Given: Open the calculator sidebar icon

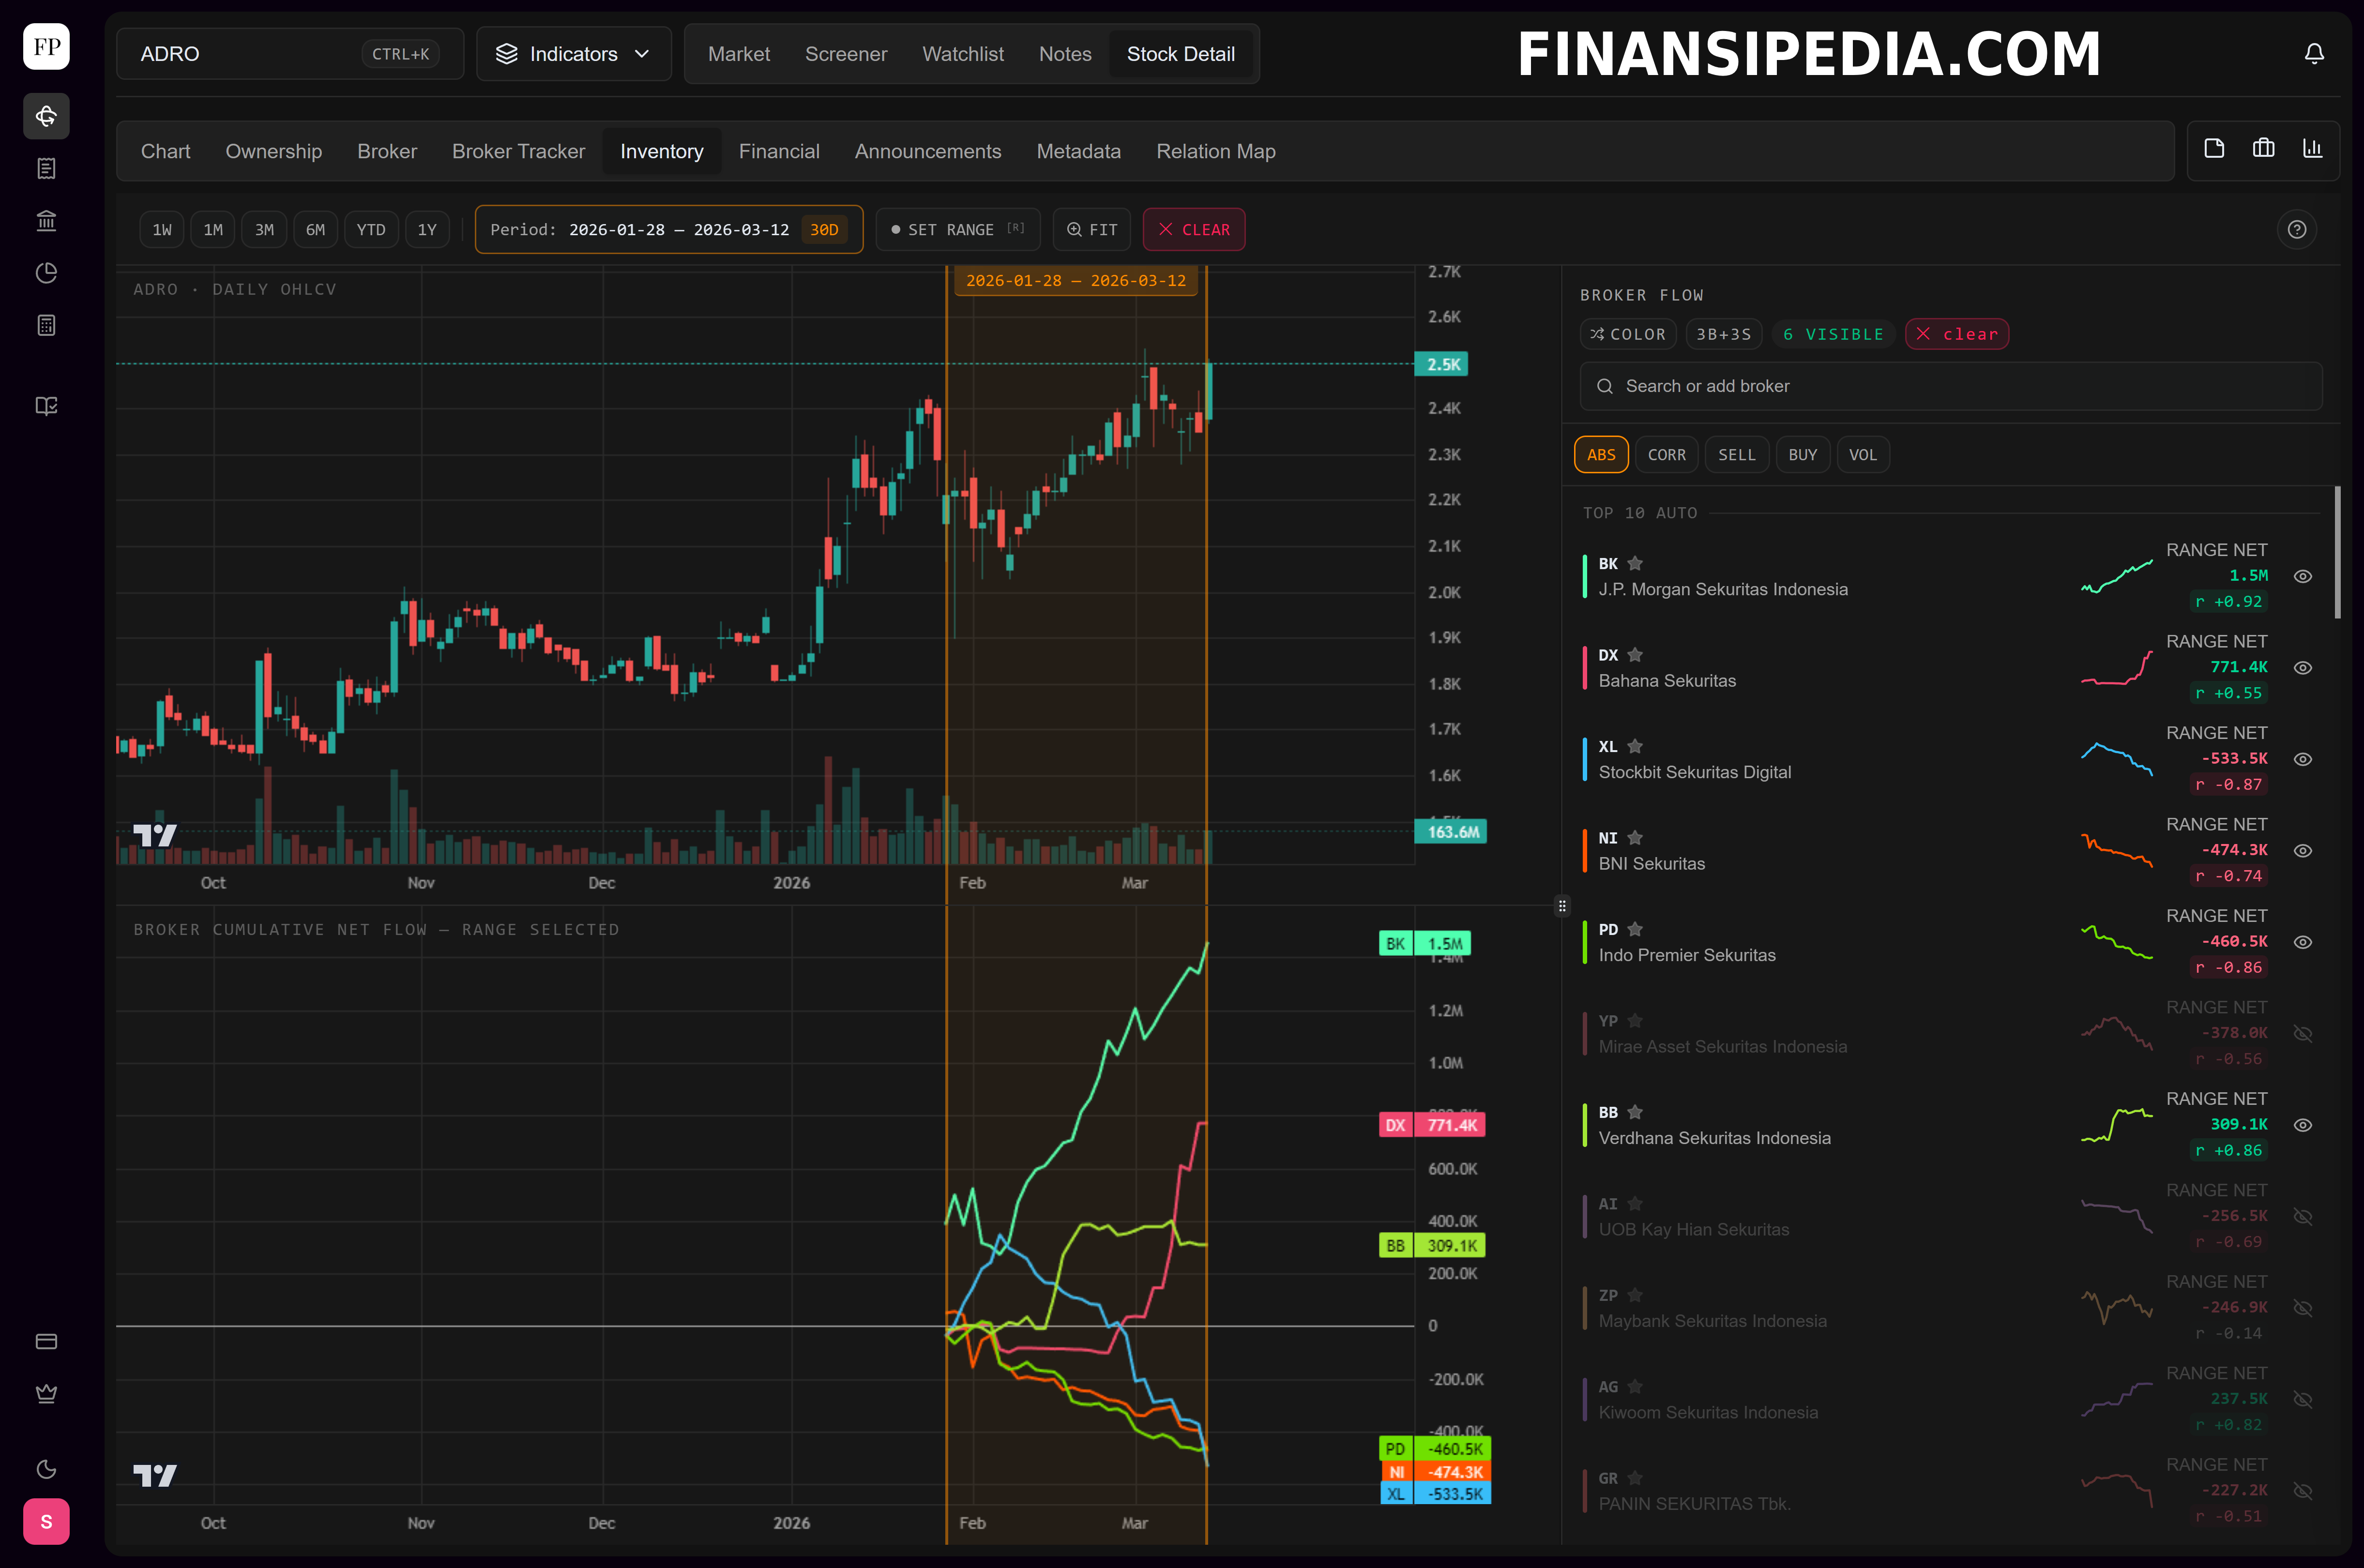Looking at the screenshot, I should (46, 325).
